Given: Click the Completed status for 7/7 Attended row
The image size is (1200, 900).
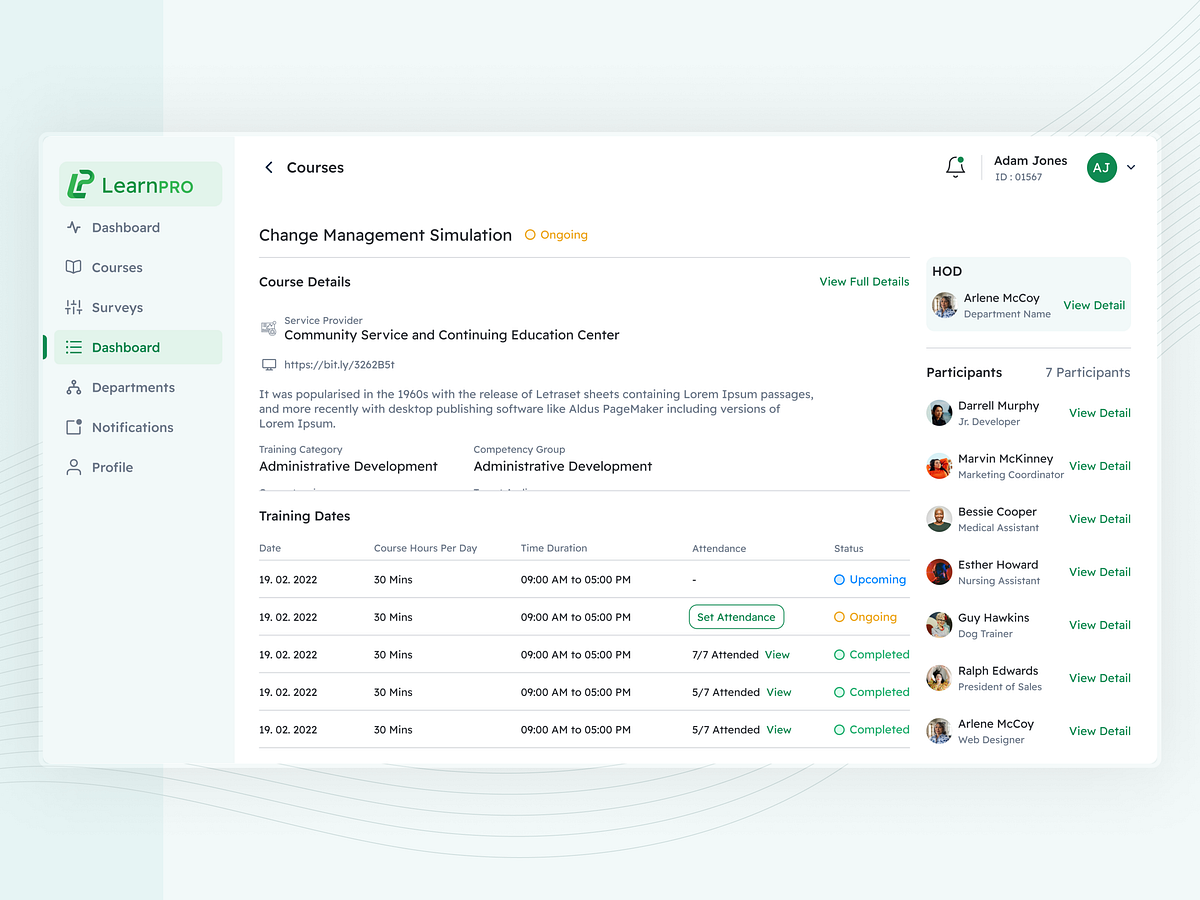Looking at the screenshot, I should 871,654.
